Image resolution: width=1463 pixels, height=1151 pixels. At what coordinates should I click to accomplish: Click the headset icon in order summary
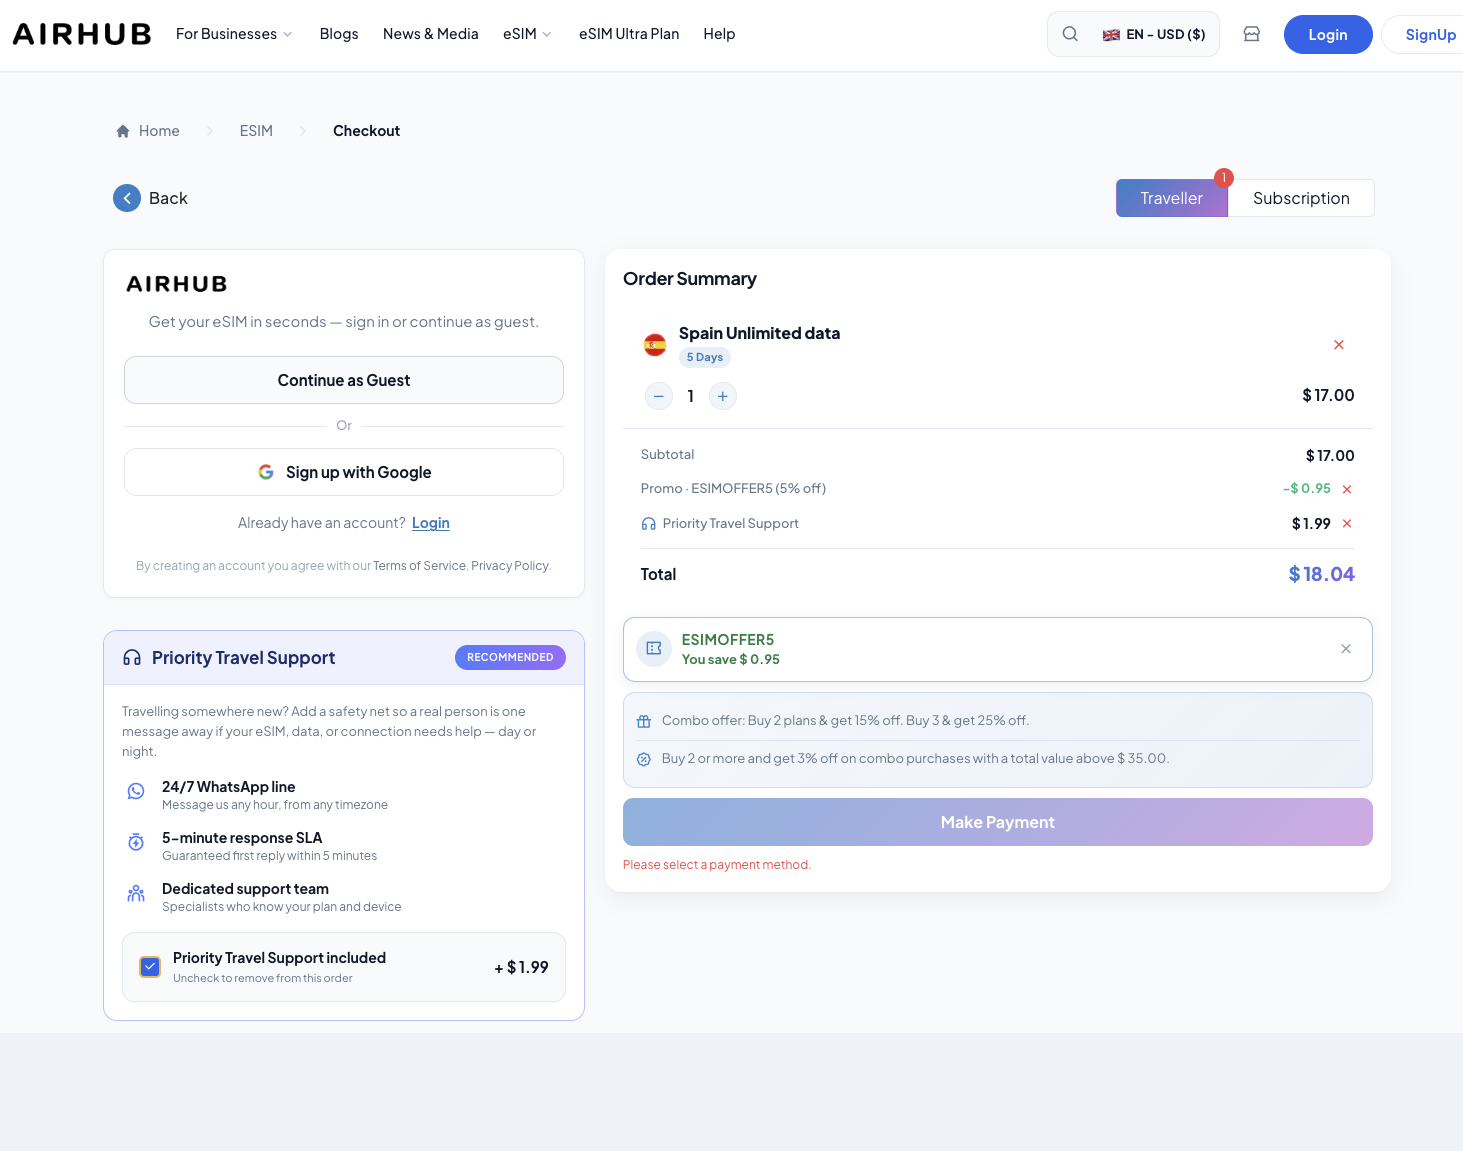click(649, 524)
